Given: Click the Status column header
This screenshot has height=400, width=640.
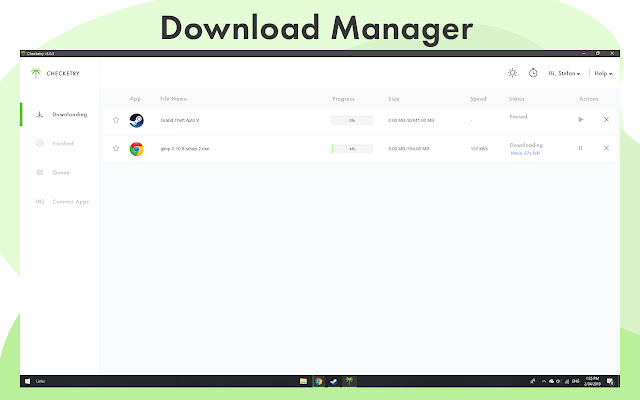Looking at the screenshot, I should click(x=517, y=99).
